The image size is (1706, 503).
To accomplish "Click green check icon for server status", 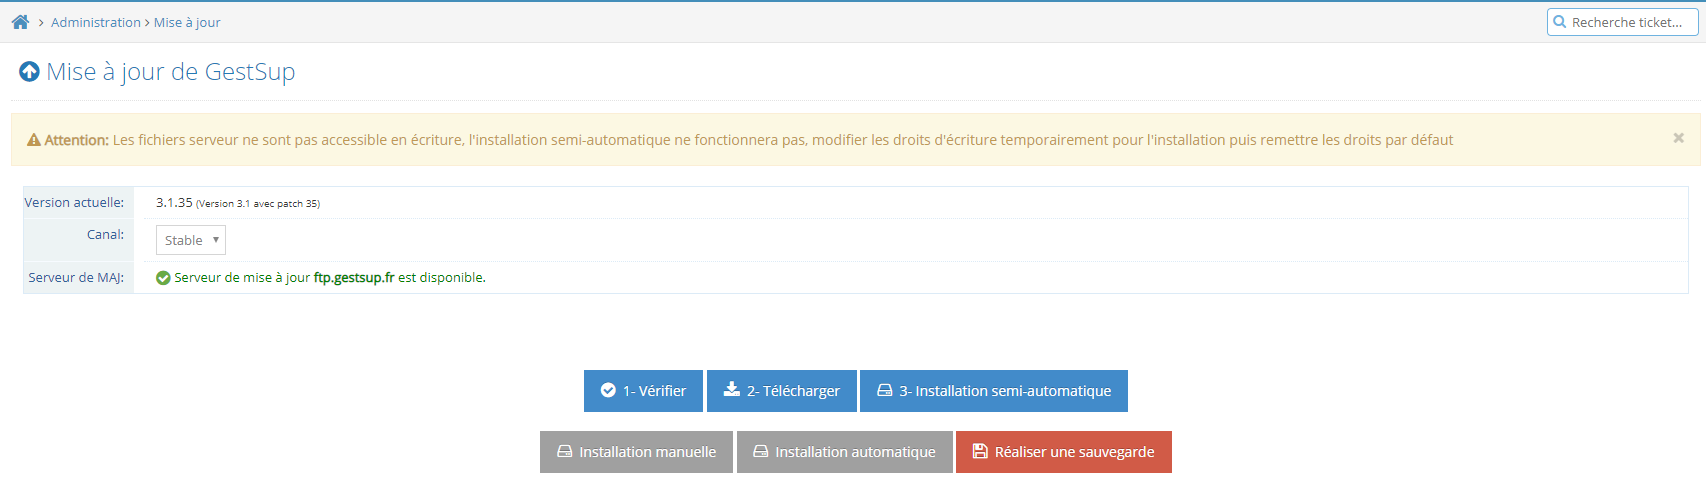I will point(163,278).
